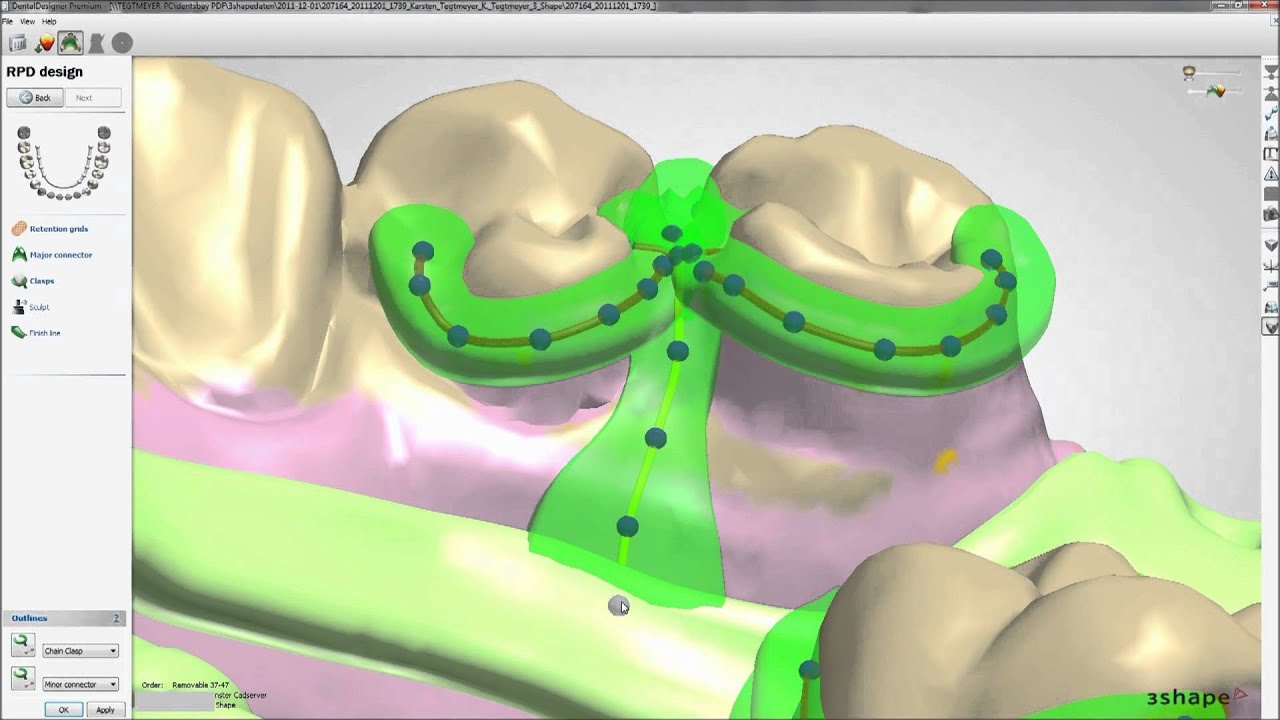
Task: Open the Chain Clasp dropdown
Action: tap(80, 651)
